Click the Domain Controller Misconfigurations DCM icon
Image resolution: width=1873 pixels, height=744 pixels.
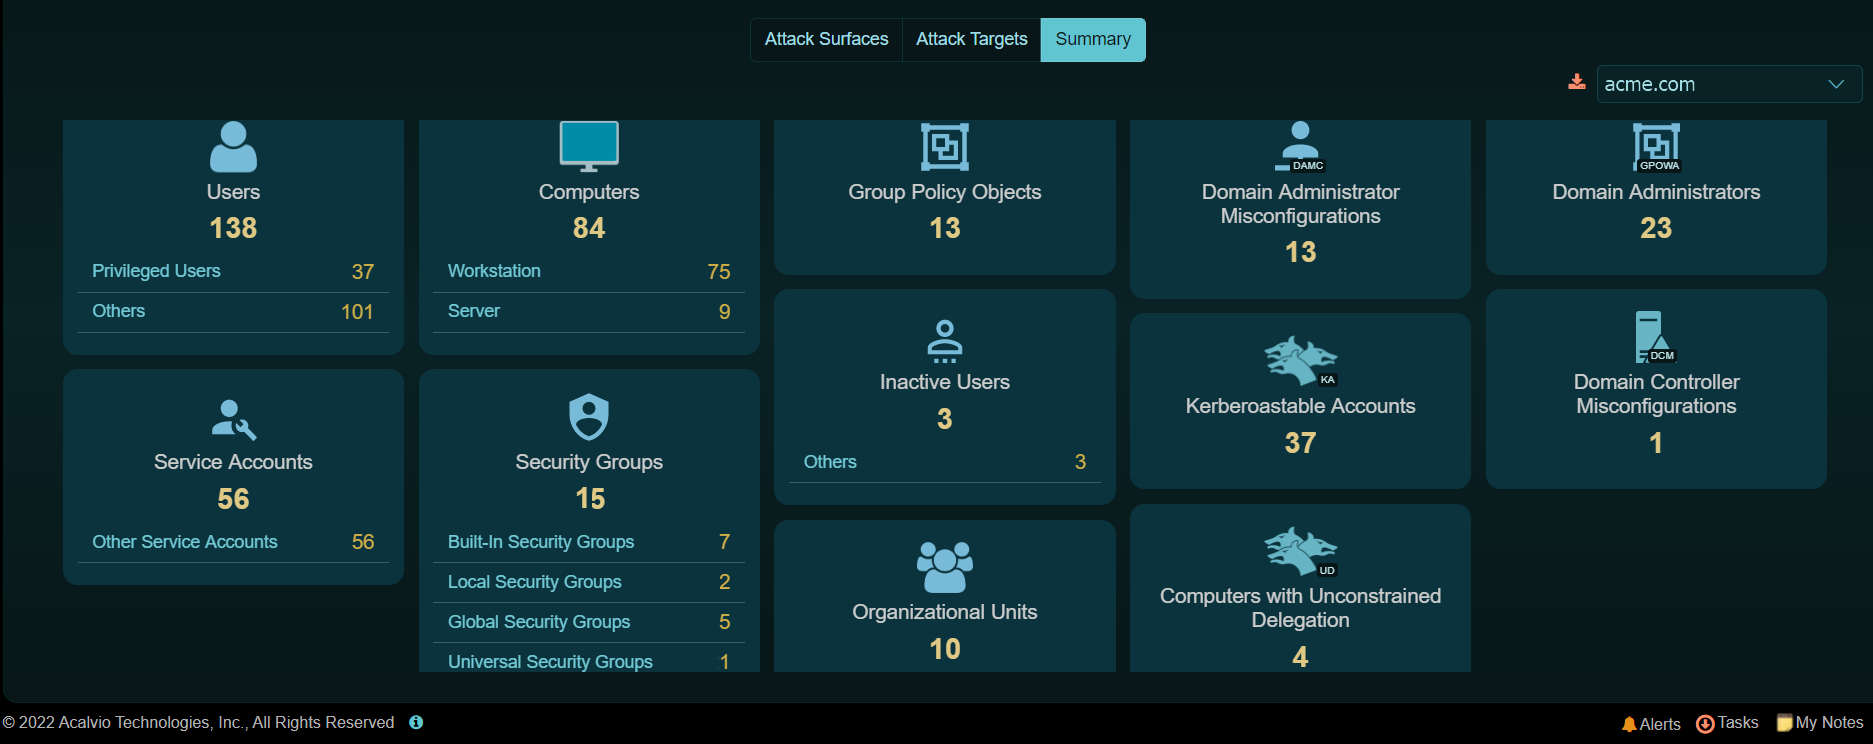point(1654,337)
